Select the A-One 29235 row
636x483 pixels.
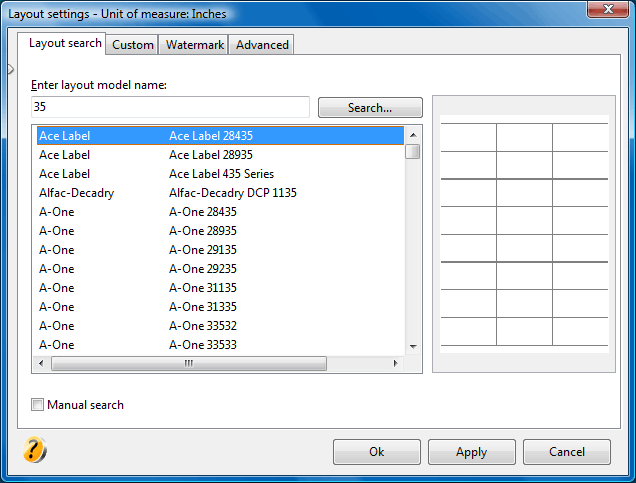click(220, 269)
